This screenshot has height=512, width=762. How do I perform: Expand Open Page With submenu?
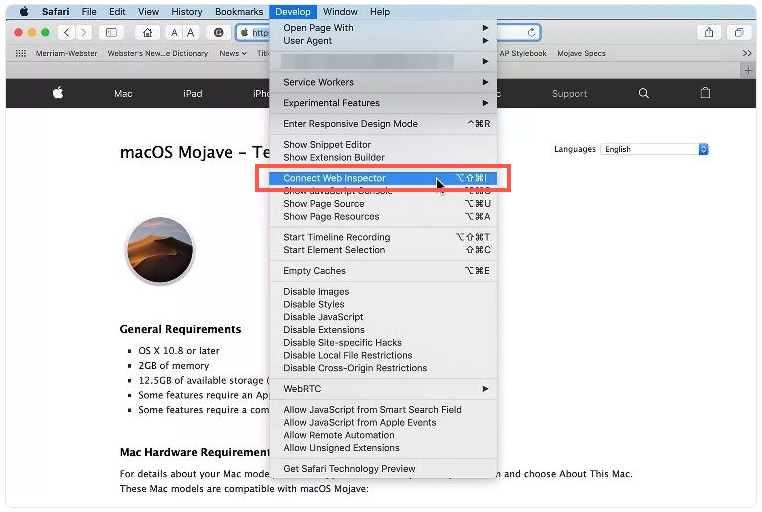pyautogui.click(x=383, y=28)
